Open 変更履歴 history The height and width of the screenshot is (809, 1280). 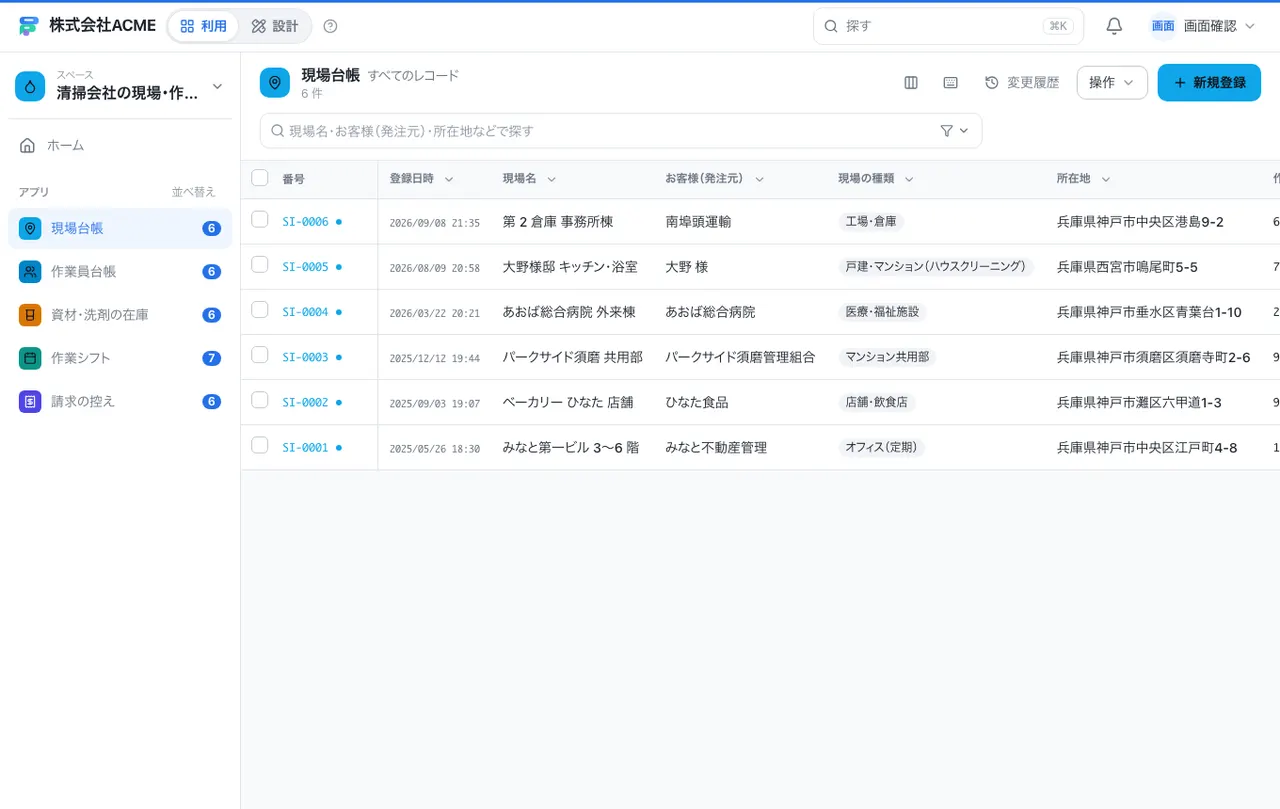[1022, 83]
